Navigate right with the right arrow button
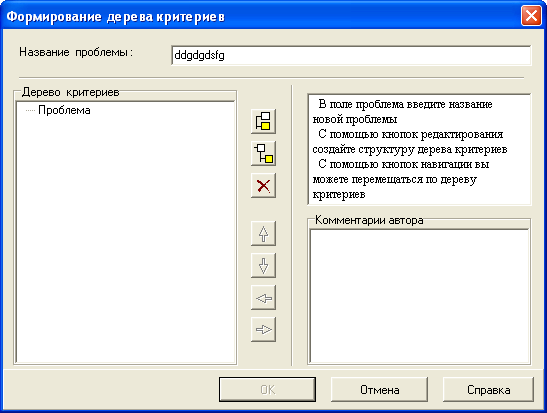Image resolution: width=547 pixels, height=413 pixels. point(263,329)
